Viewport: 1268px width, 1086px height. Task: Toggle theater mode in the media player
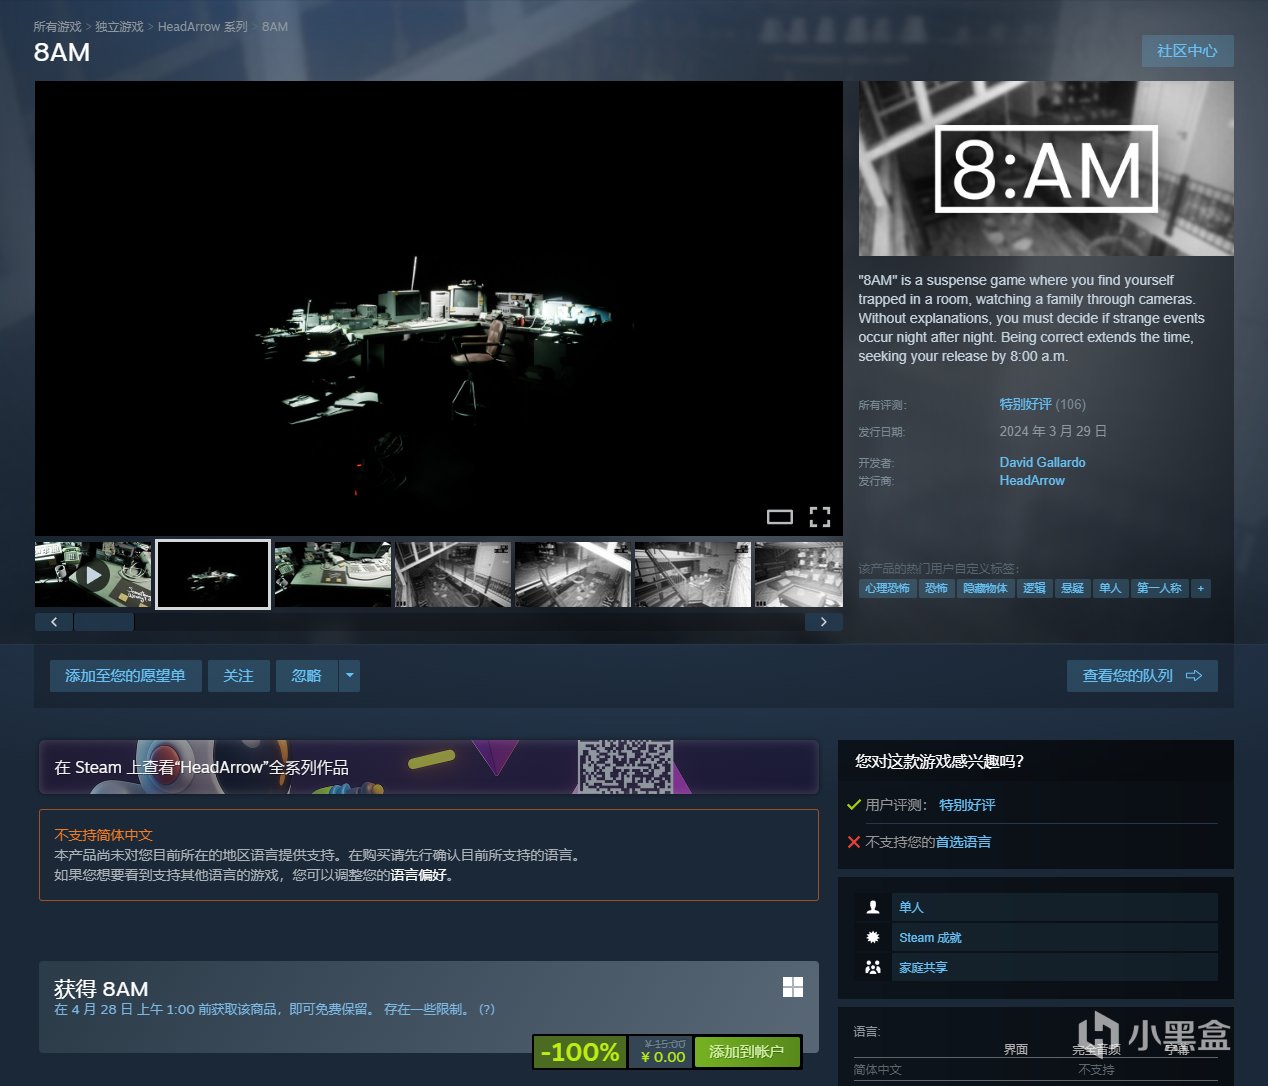pos(779,517)
